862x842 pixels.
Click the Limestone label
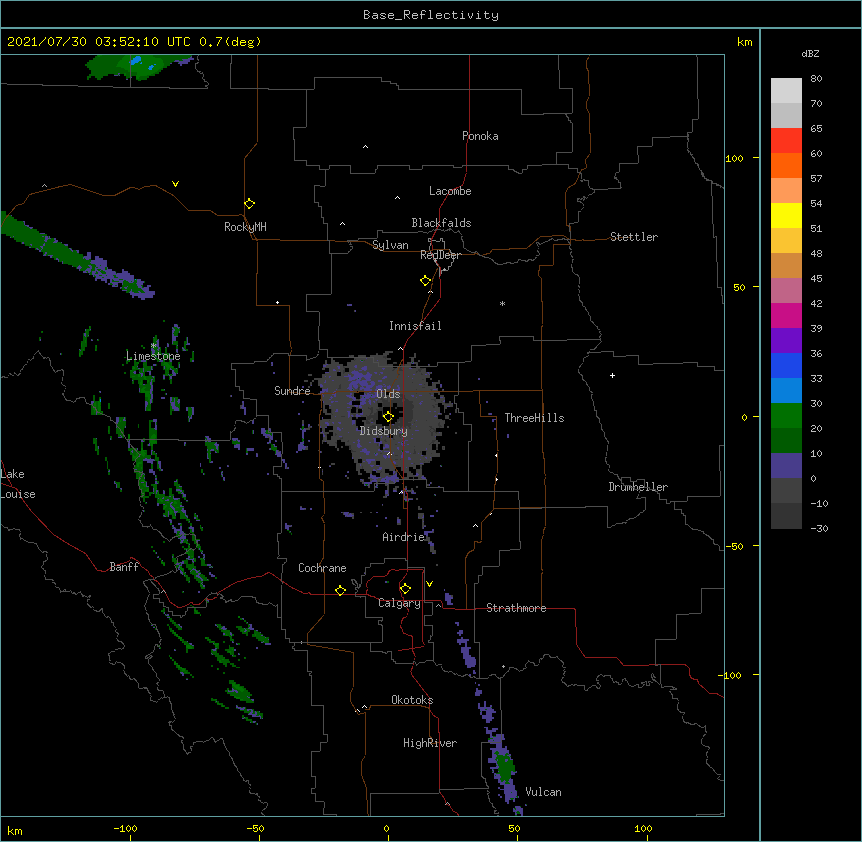(x=153, y=356)
